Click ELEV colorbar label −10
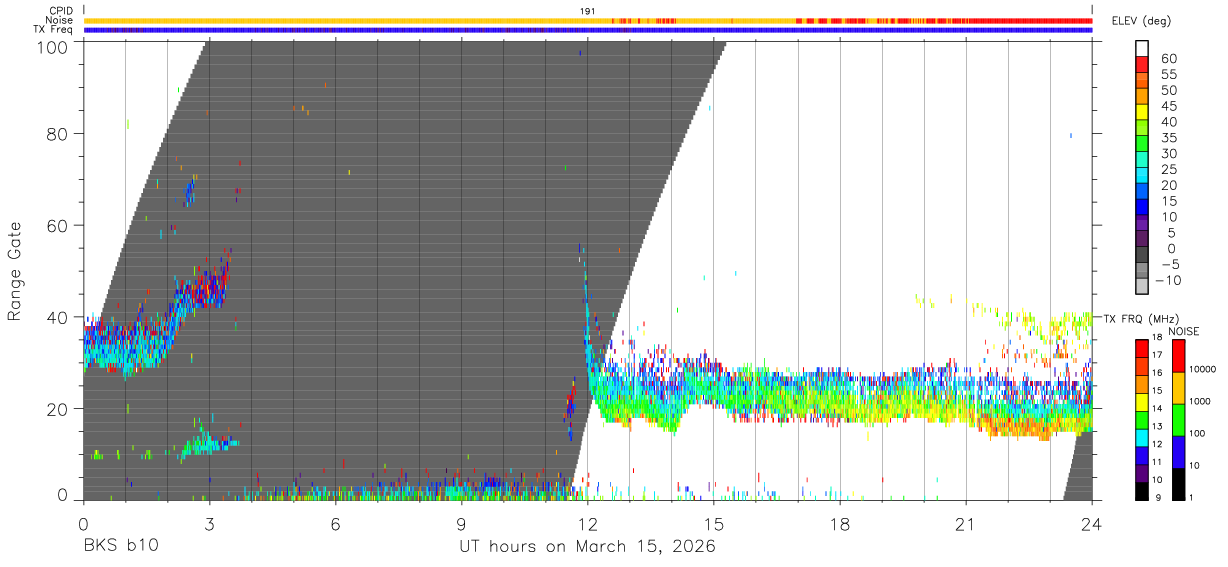Viewport: 1228px width, 567px height. coord(1166,280)
